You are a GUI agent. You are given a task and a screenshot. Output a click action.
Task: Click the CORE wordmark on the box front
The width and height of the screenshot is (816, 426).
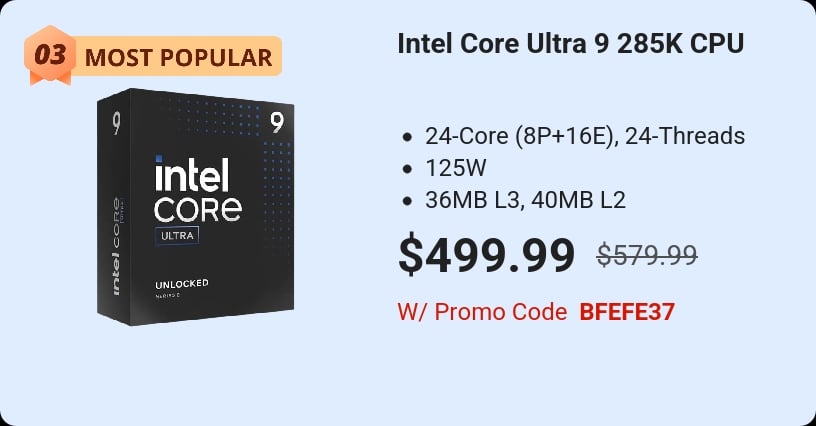tap(198, 209)
